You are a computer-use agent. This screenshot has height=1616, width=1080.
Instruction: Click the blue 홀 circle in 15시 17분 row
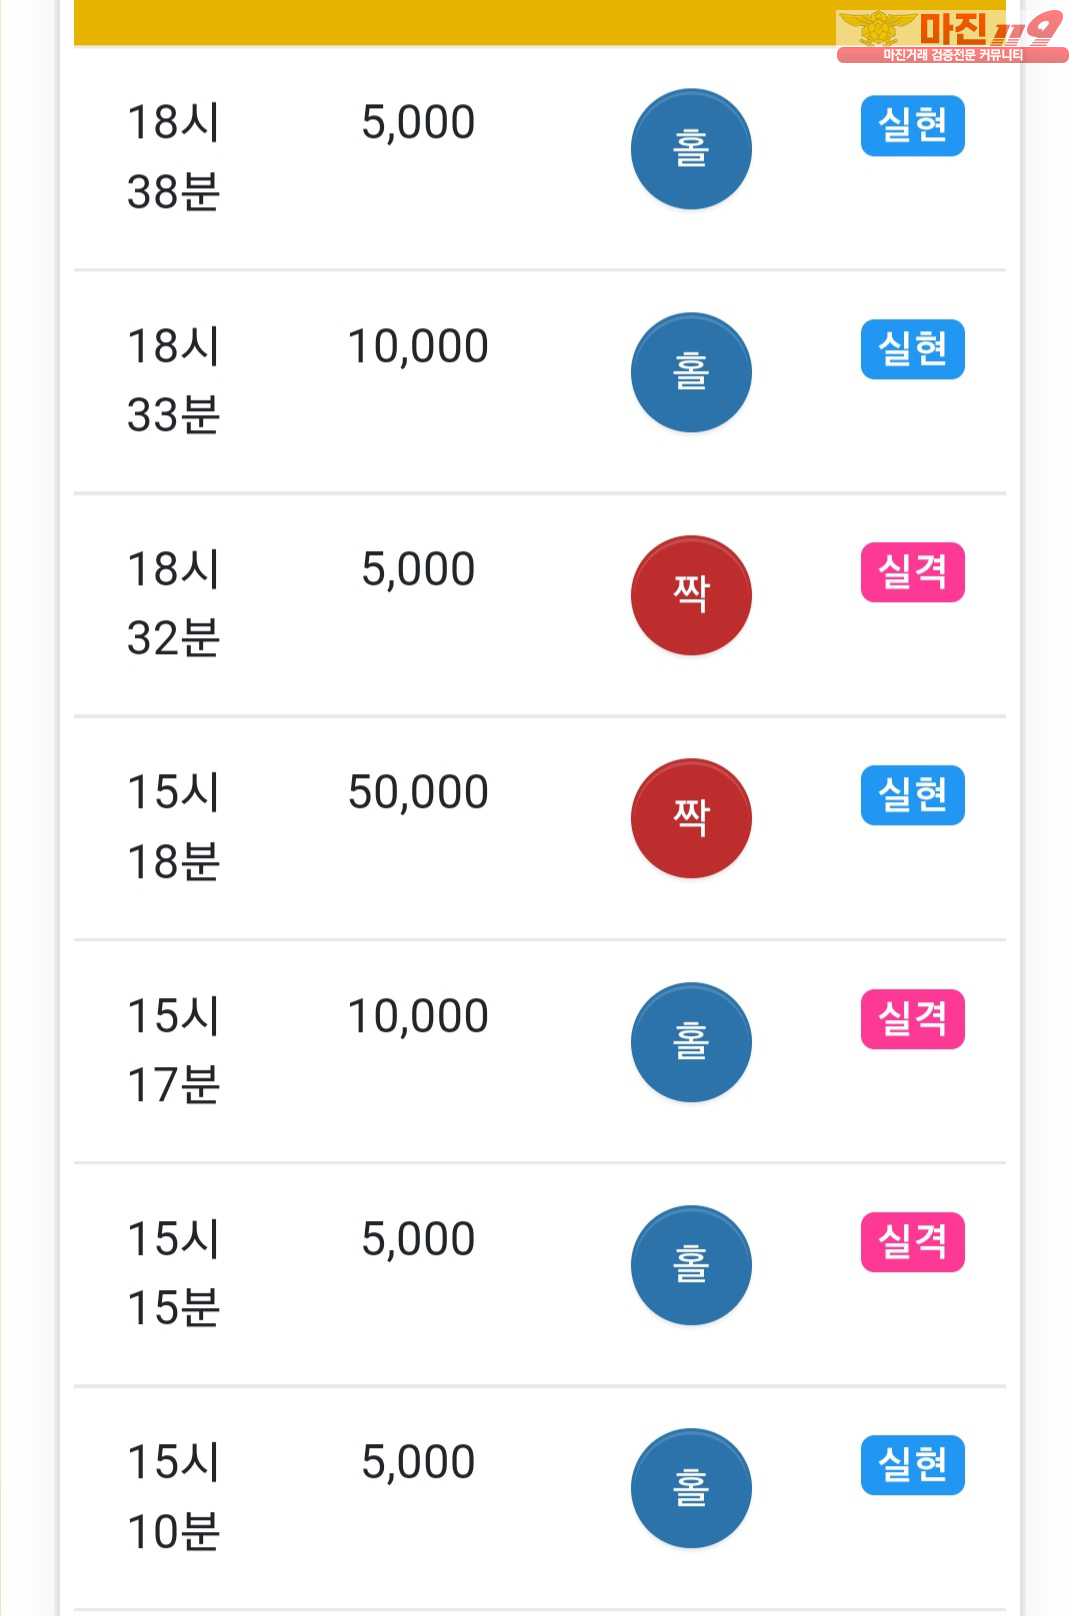click(691, 1042)
